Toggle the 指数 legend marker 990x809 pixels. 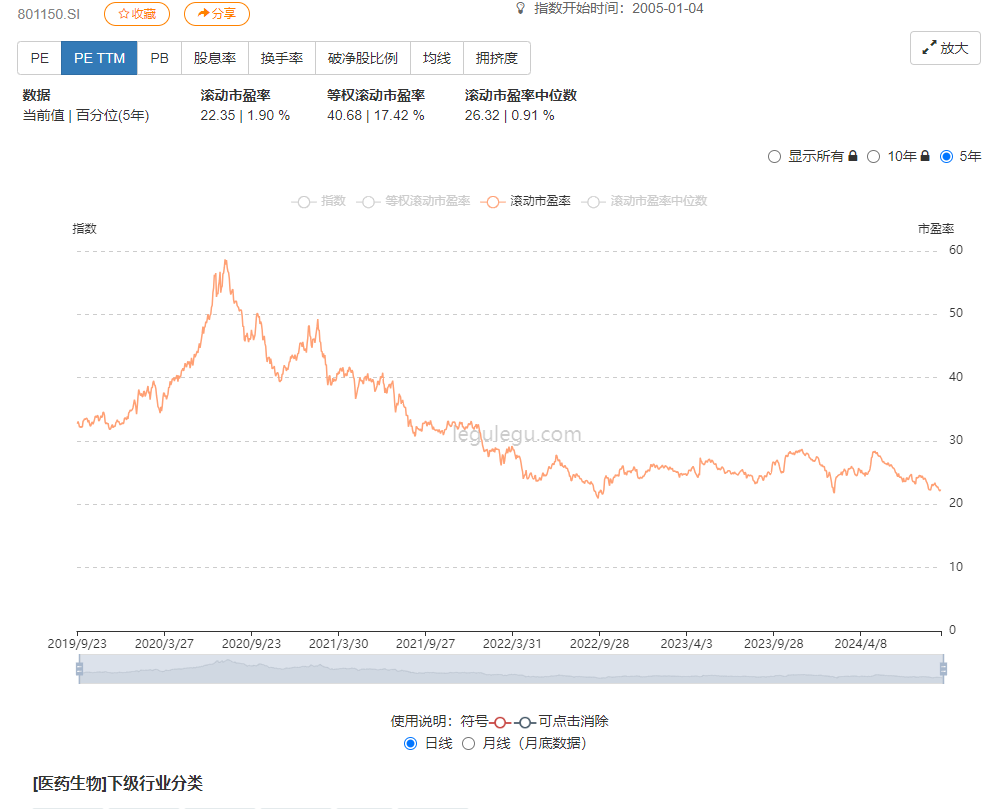coord(305,201)
